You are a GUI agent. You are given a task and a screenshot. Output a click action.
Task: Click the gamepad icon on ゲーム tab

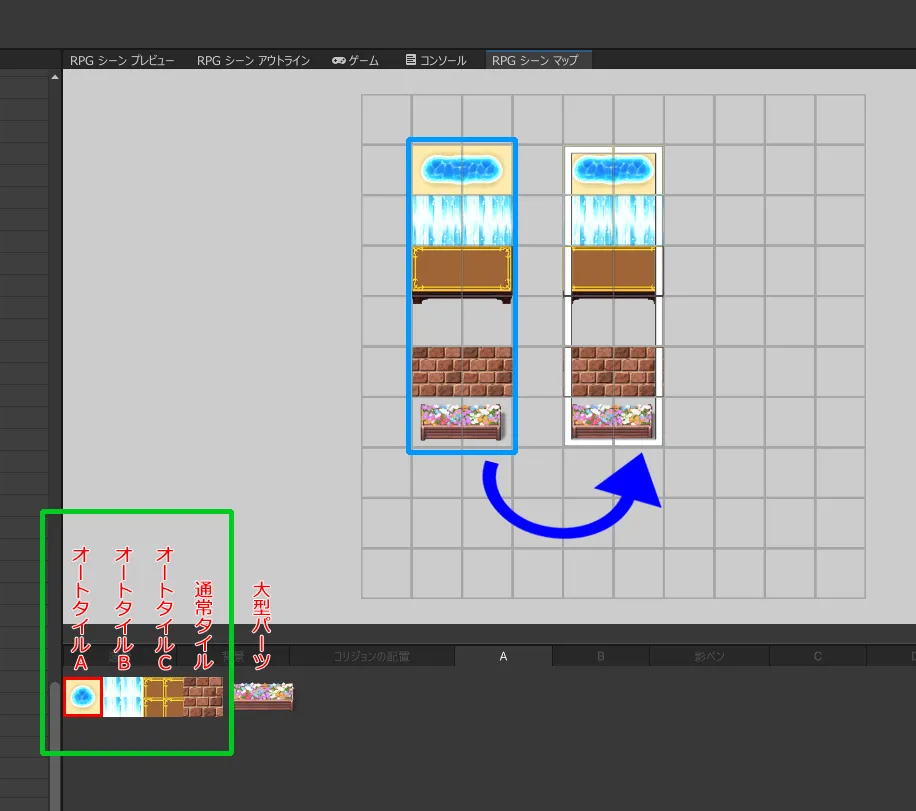click(339, 61)
